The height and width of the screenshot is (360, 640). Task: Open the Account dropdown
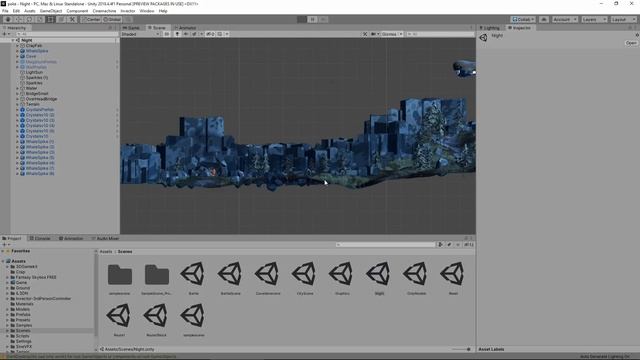[565, 19]
